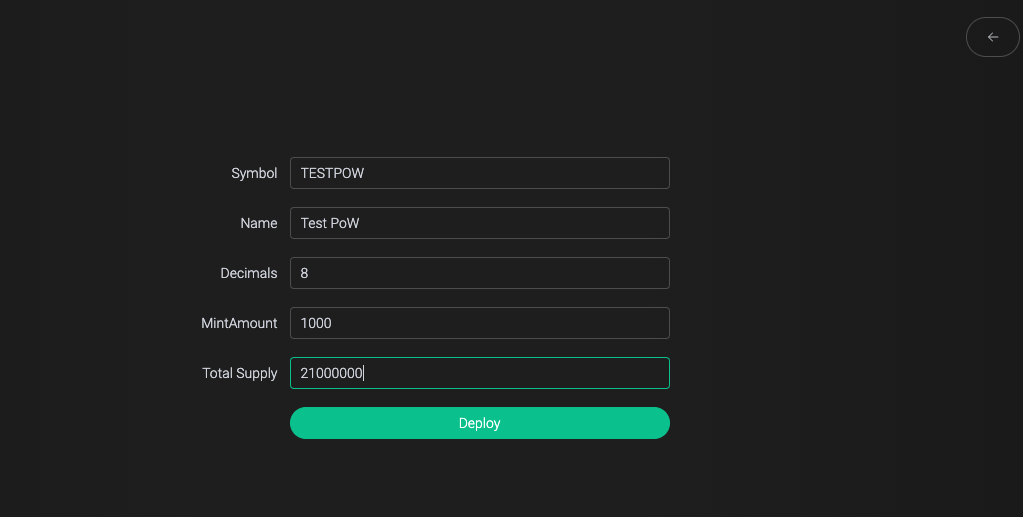This screenshot has width=1023, height=517.
Task: Place cursor in the 21000000 value
Action: (332, 373)
